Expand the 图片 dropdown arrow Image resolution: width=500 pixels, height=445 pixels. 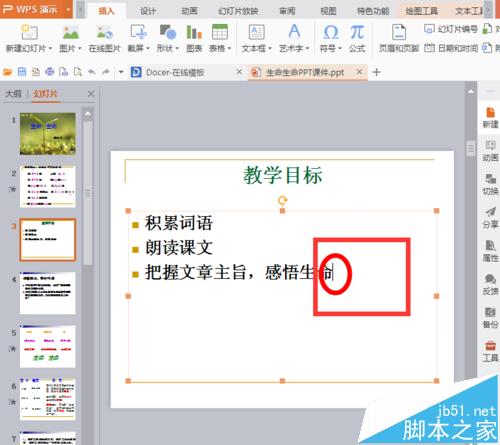click(x=80, y=49)
